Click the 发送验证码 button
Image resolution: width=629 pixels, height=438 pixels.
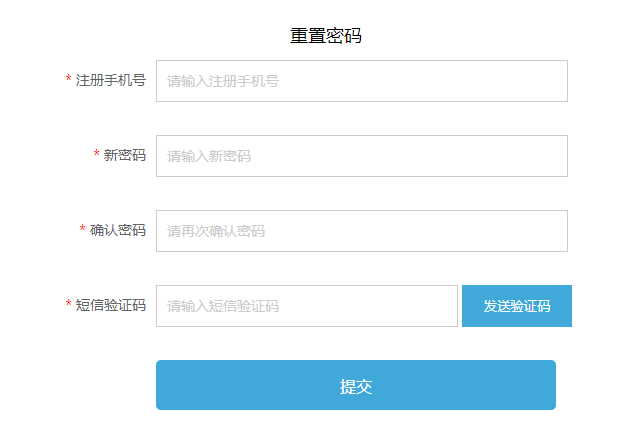[x=517, y=306]
